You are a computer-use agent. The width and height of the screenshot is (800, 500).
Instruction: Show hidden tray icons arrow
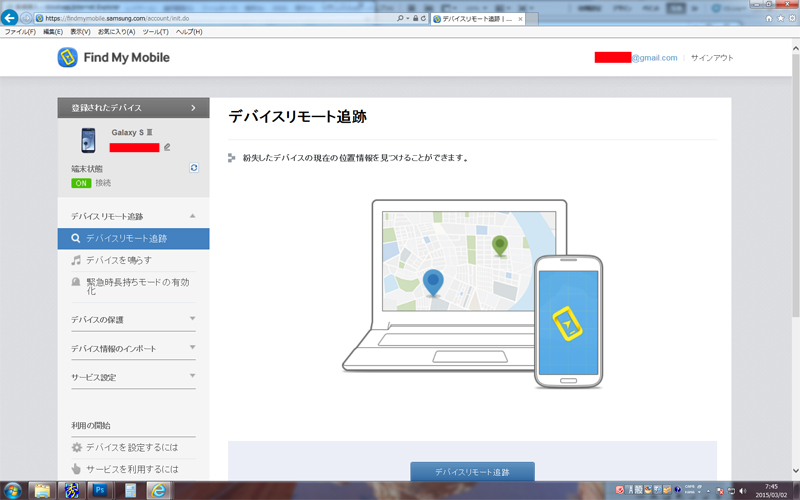(x=708, y=491)
